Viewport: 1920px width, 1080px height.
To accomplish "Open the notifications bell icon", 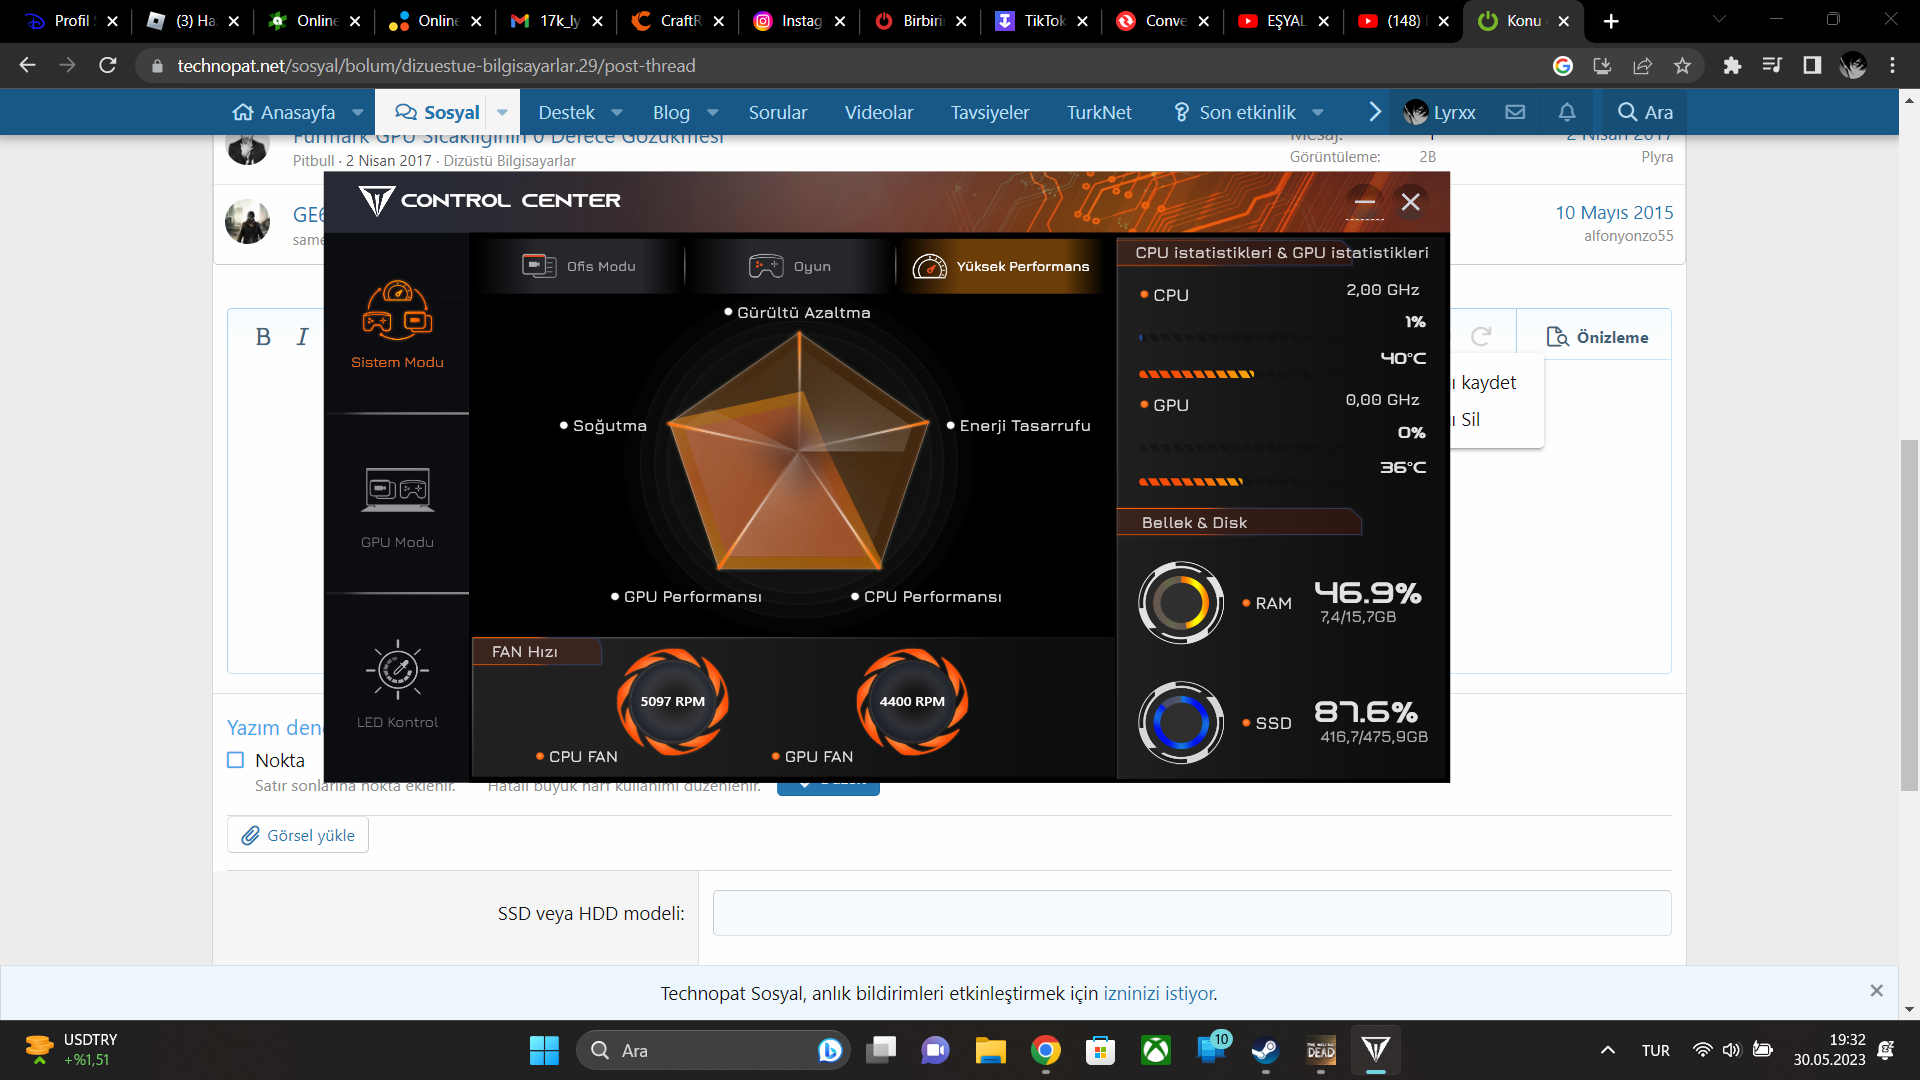I will (1567, 112).
